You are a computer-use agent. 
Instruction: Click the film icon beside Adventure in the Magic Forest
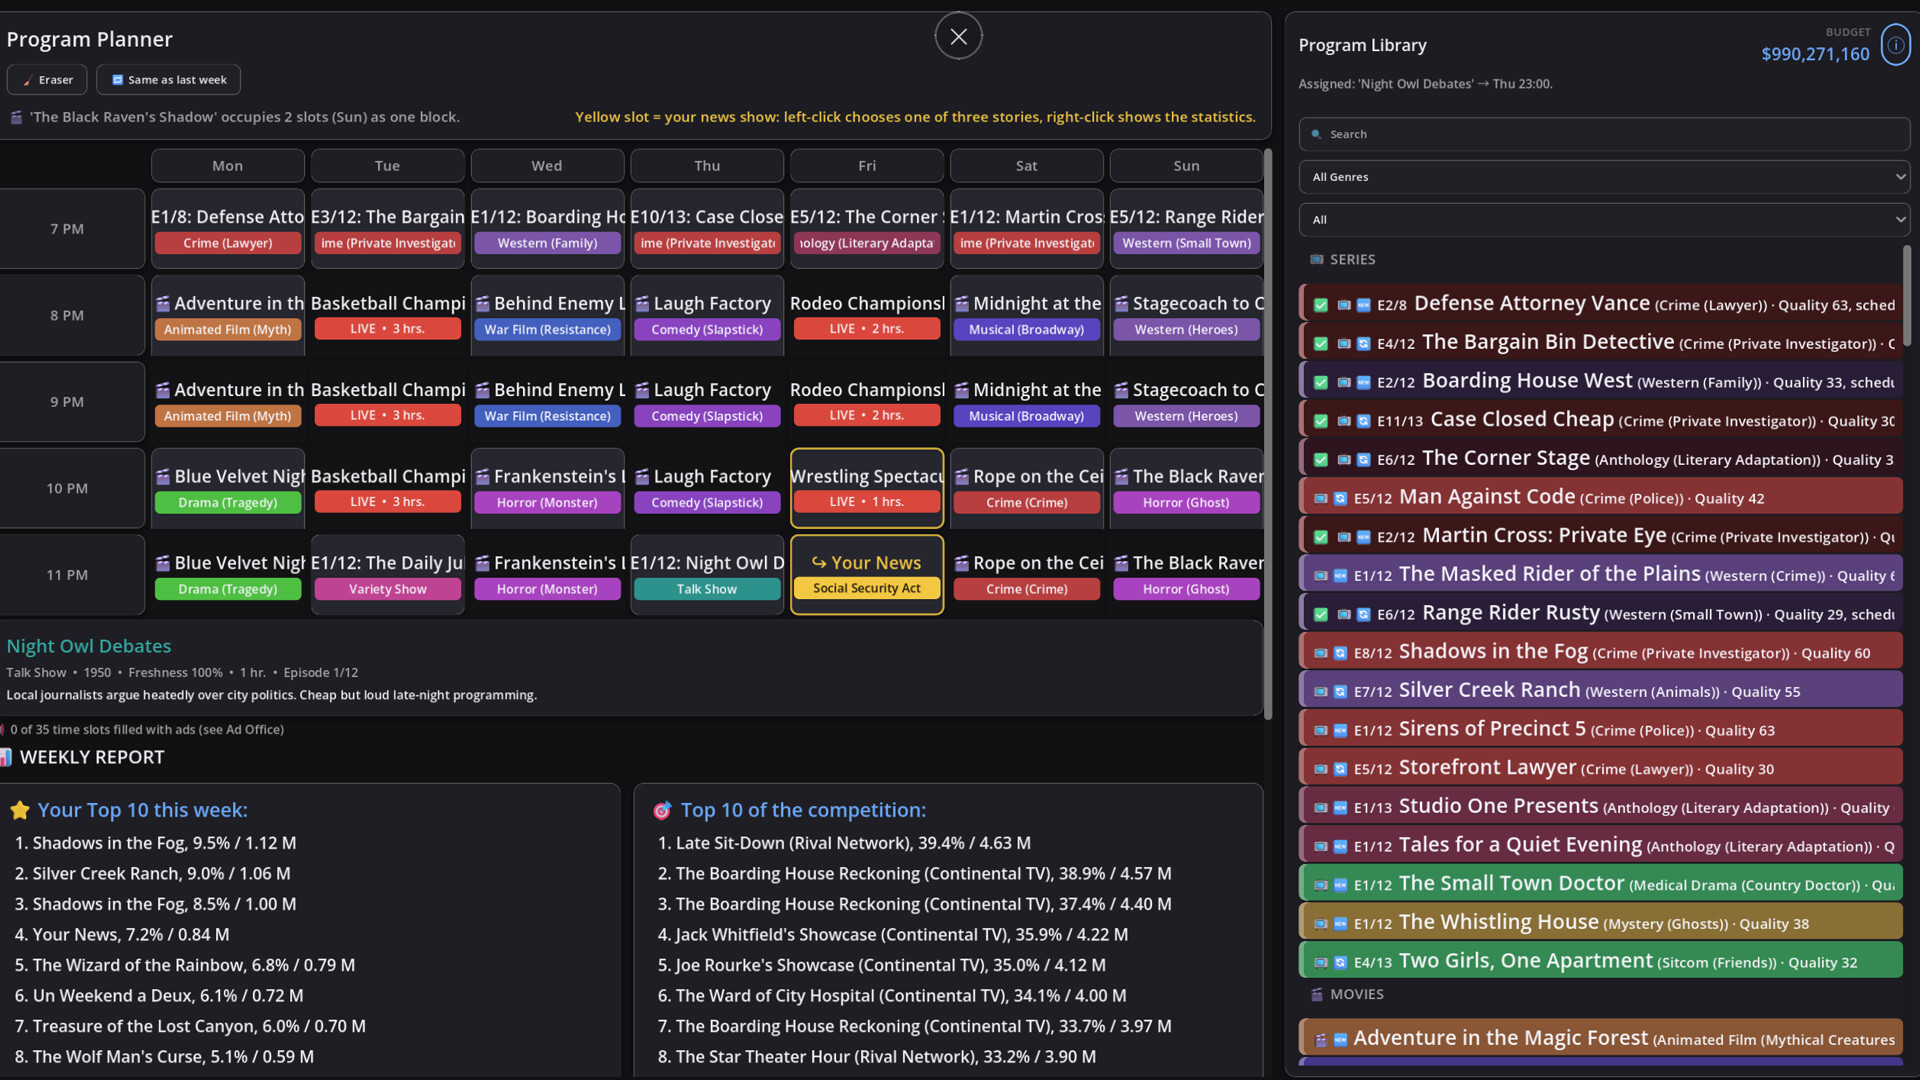[x=1320, y=1040]
